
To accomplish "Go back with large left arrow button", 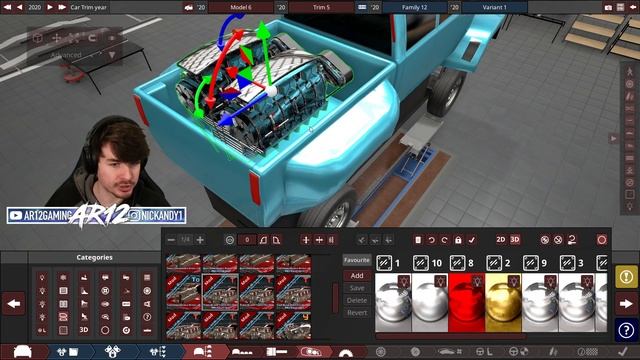I will click(14, 304).
